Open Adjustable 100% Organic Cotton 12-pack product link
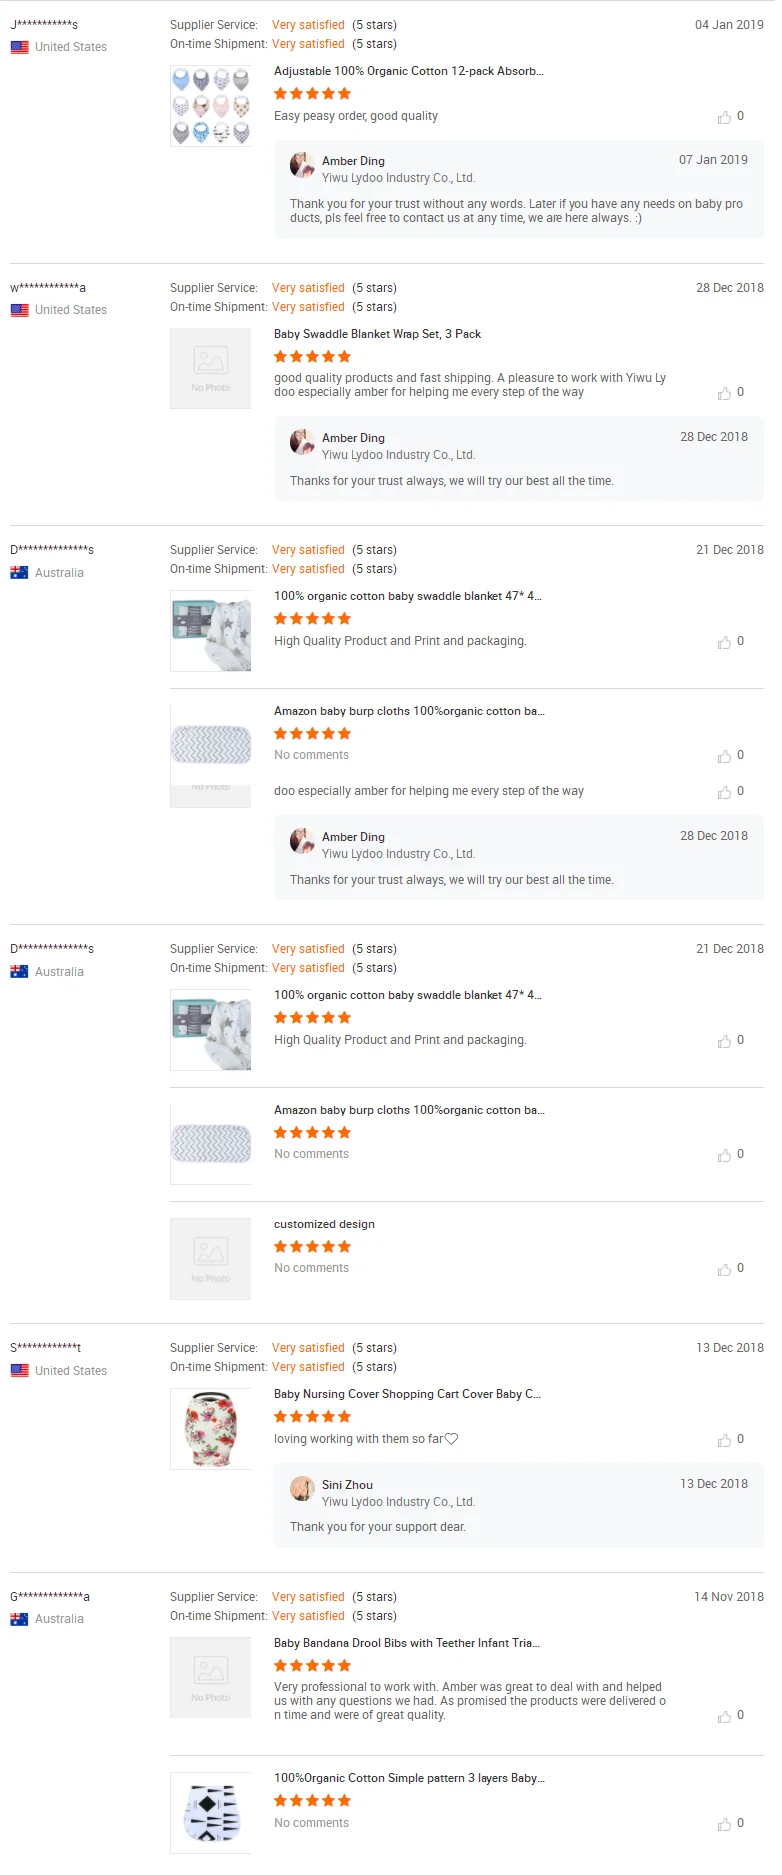This screenshot has height=1875, width=782. click(x=409, y=71)
